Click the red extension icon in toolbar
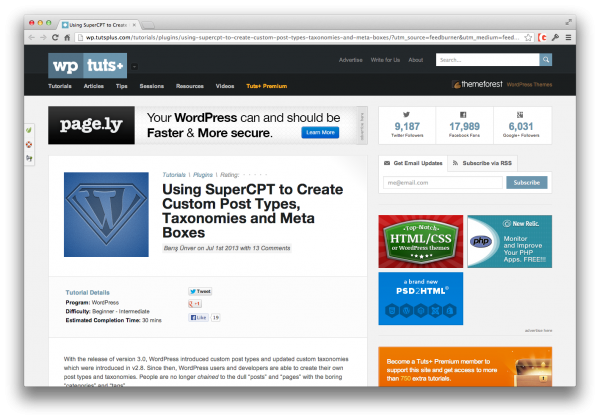Viewport: 600px width, 420px height. [x=542, y=37]
